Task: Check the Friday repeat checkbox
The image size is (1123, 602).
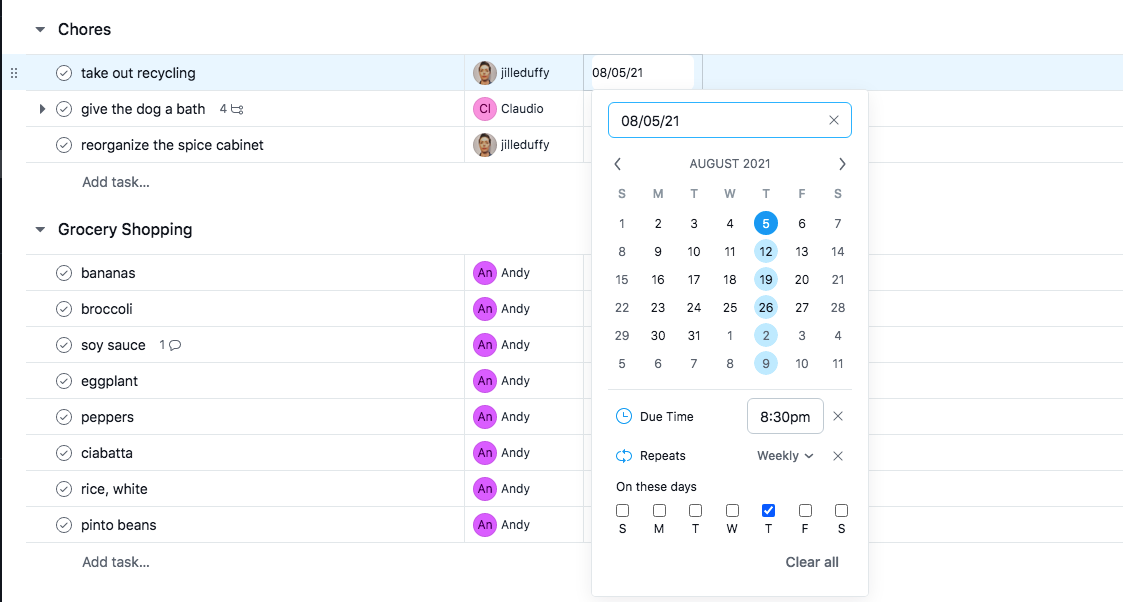Action: pos(805,510)
